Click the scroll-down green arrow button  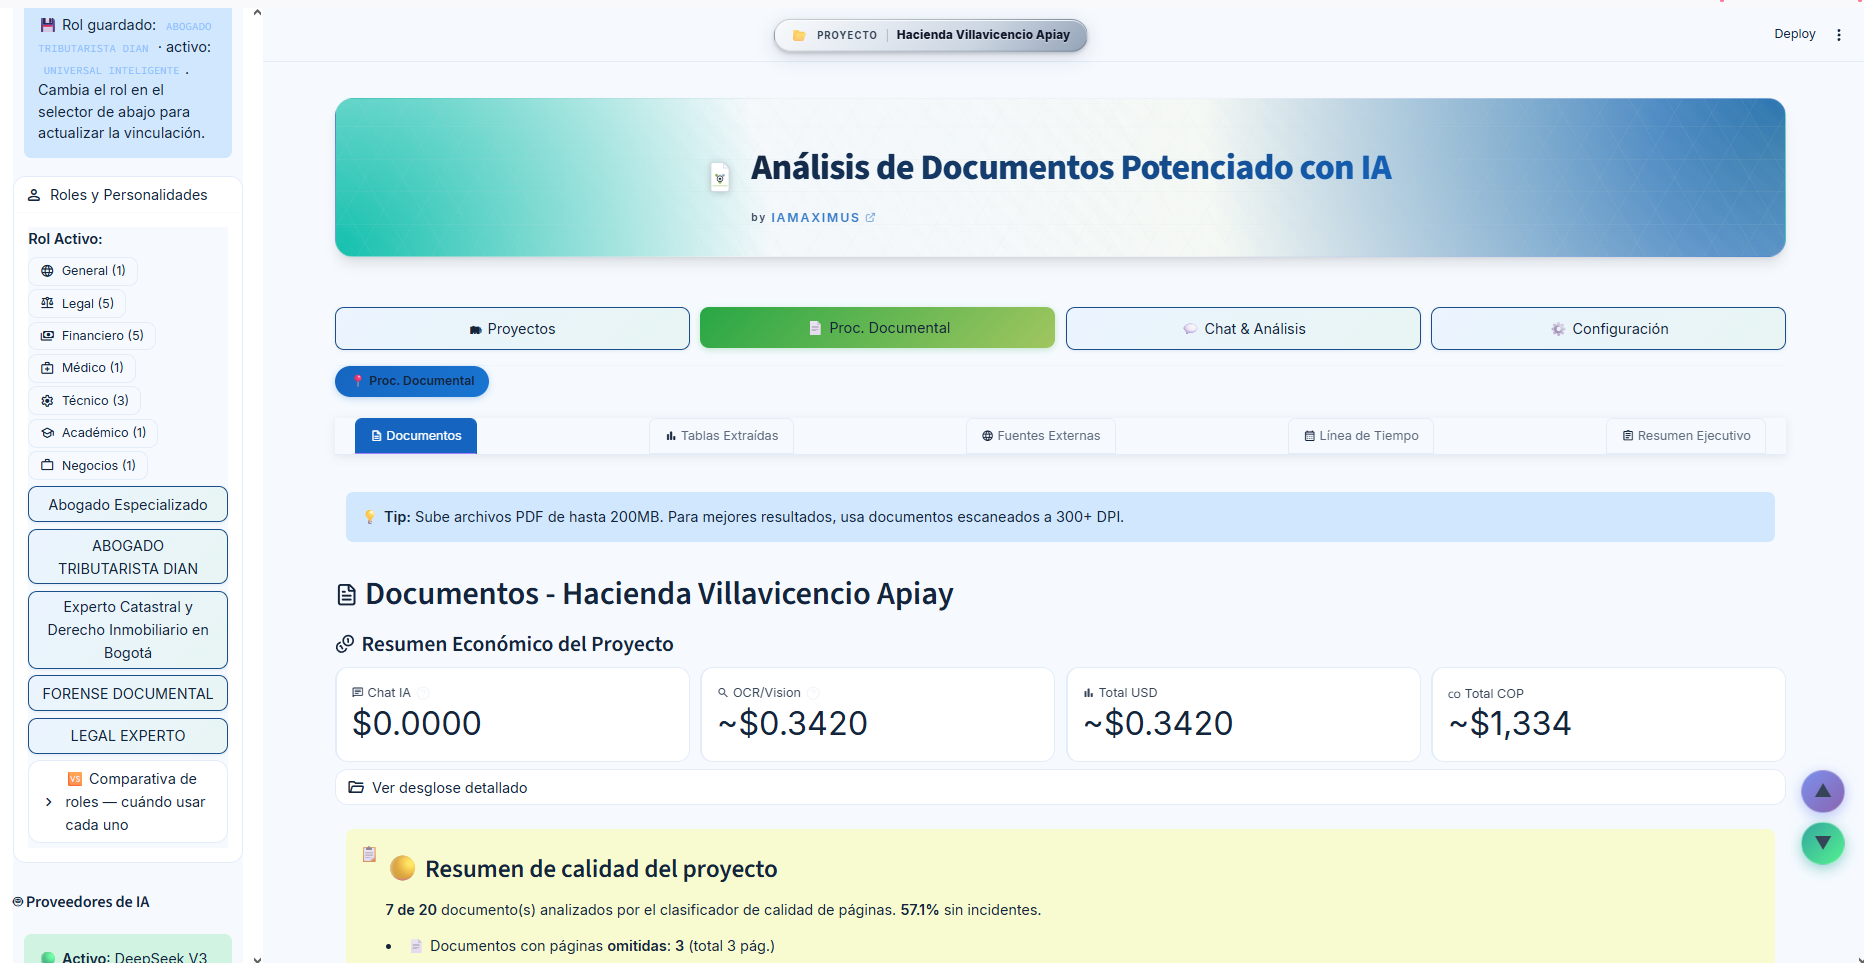[1822, 843]
